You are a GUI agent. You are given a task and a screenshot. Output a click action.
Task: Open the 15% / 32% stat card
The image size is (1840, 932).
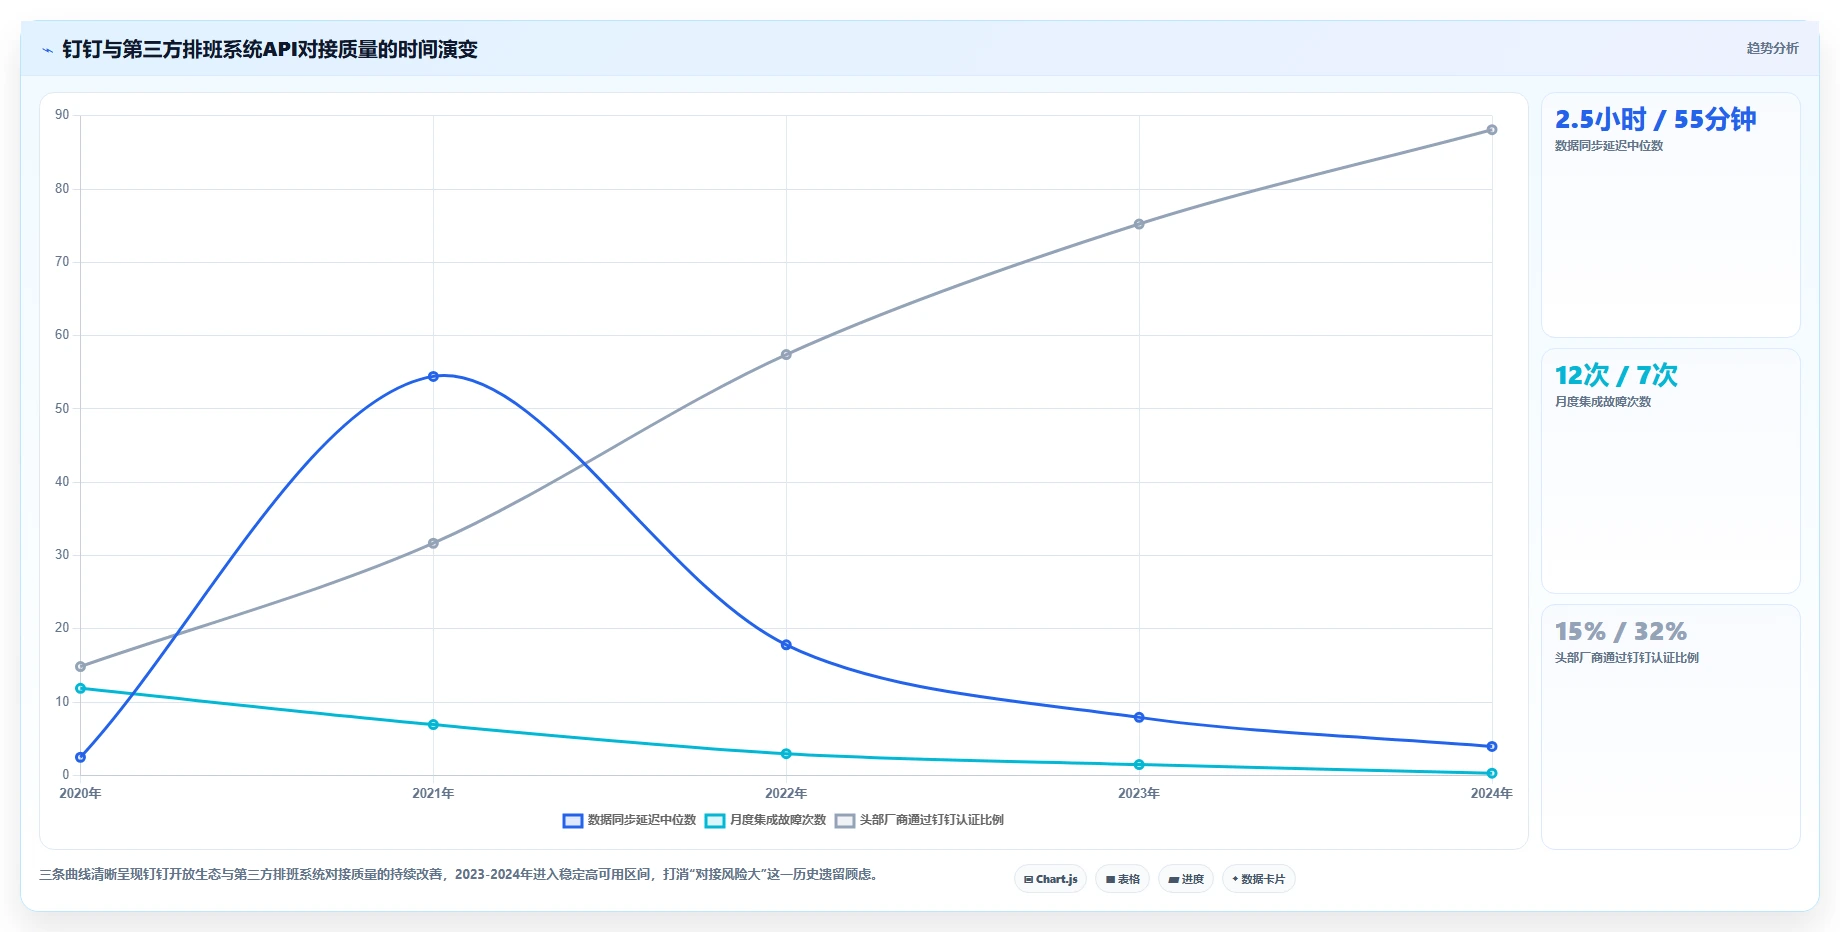1670,727
